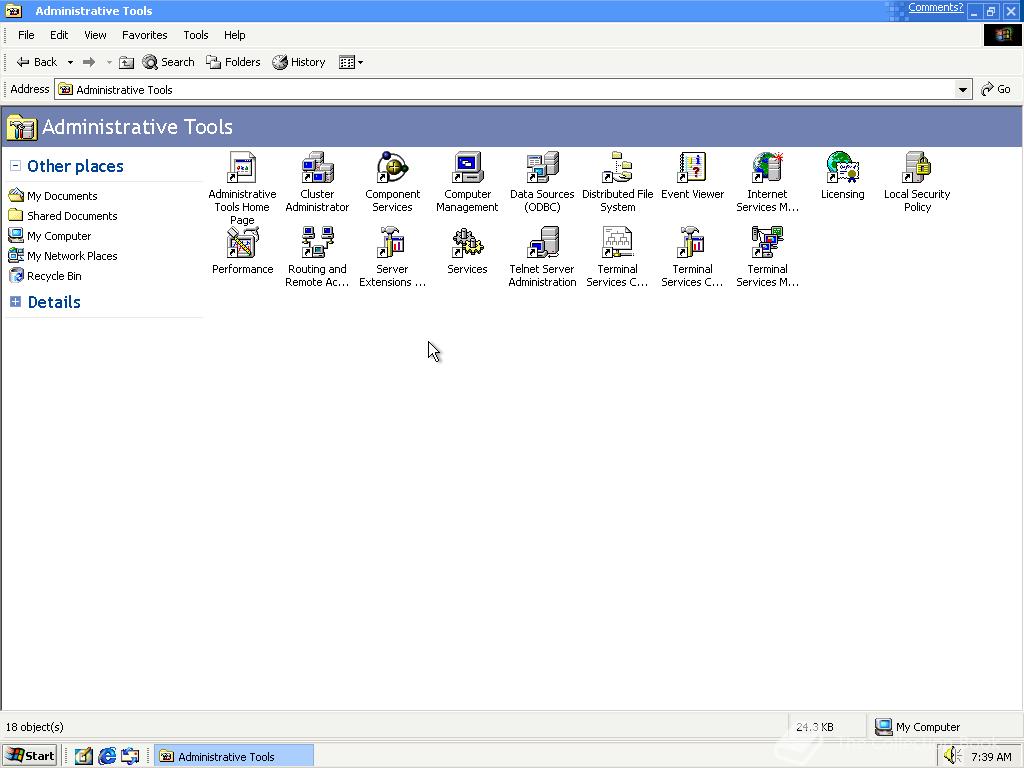Click third quick launch icon

tap(131, 756)
